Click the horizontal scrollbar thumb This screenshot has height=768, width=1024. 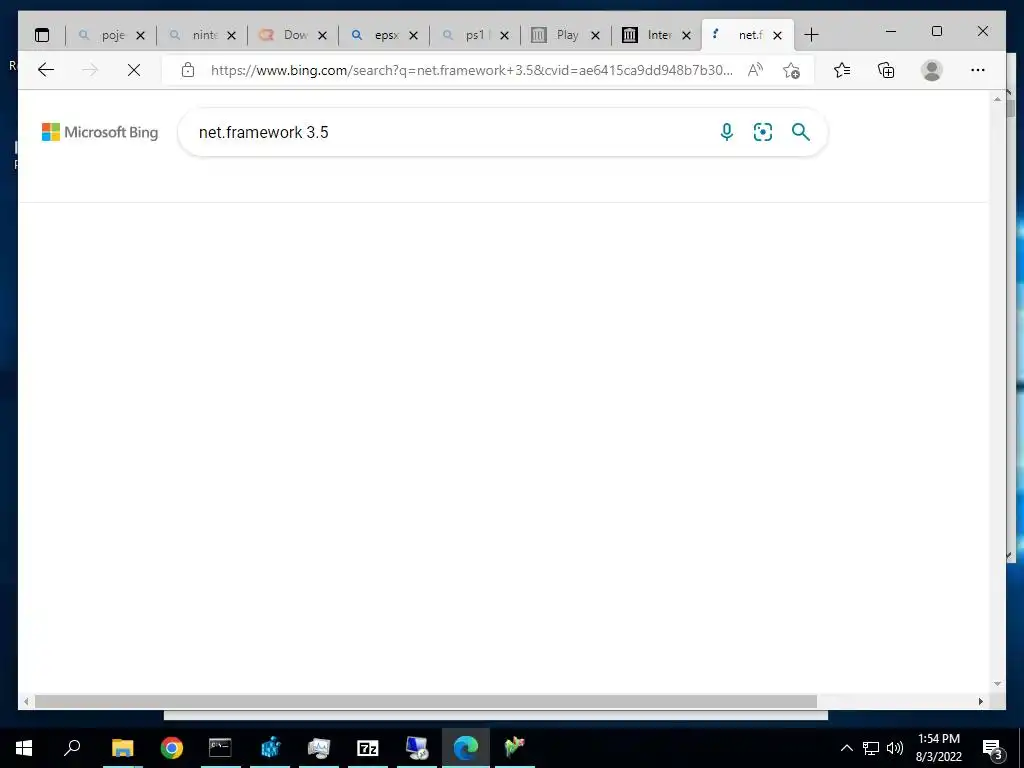coord(426,701)
